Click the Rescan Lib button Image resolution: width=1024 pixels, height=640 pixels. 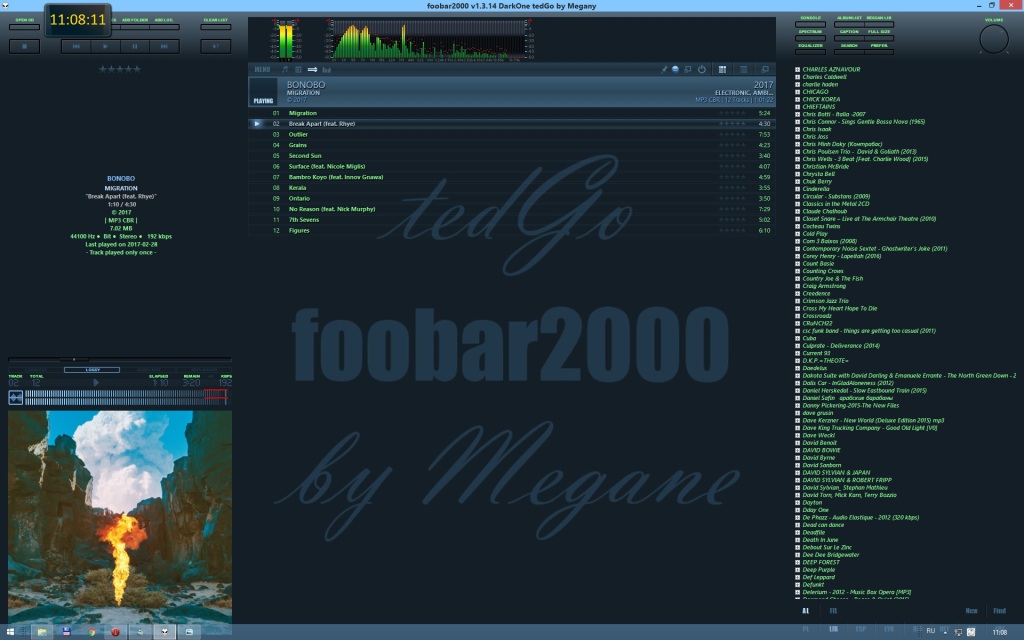[879, 22]
